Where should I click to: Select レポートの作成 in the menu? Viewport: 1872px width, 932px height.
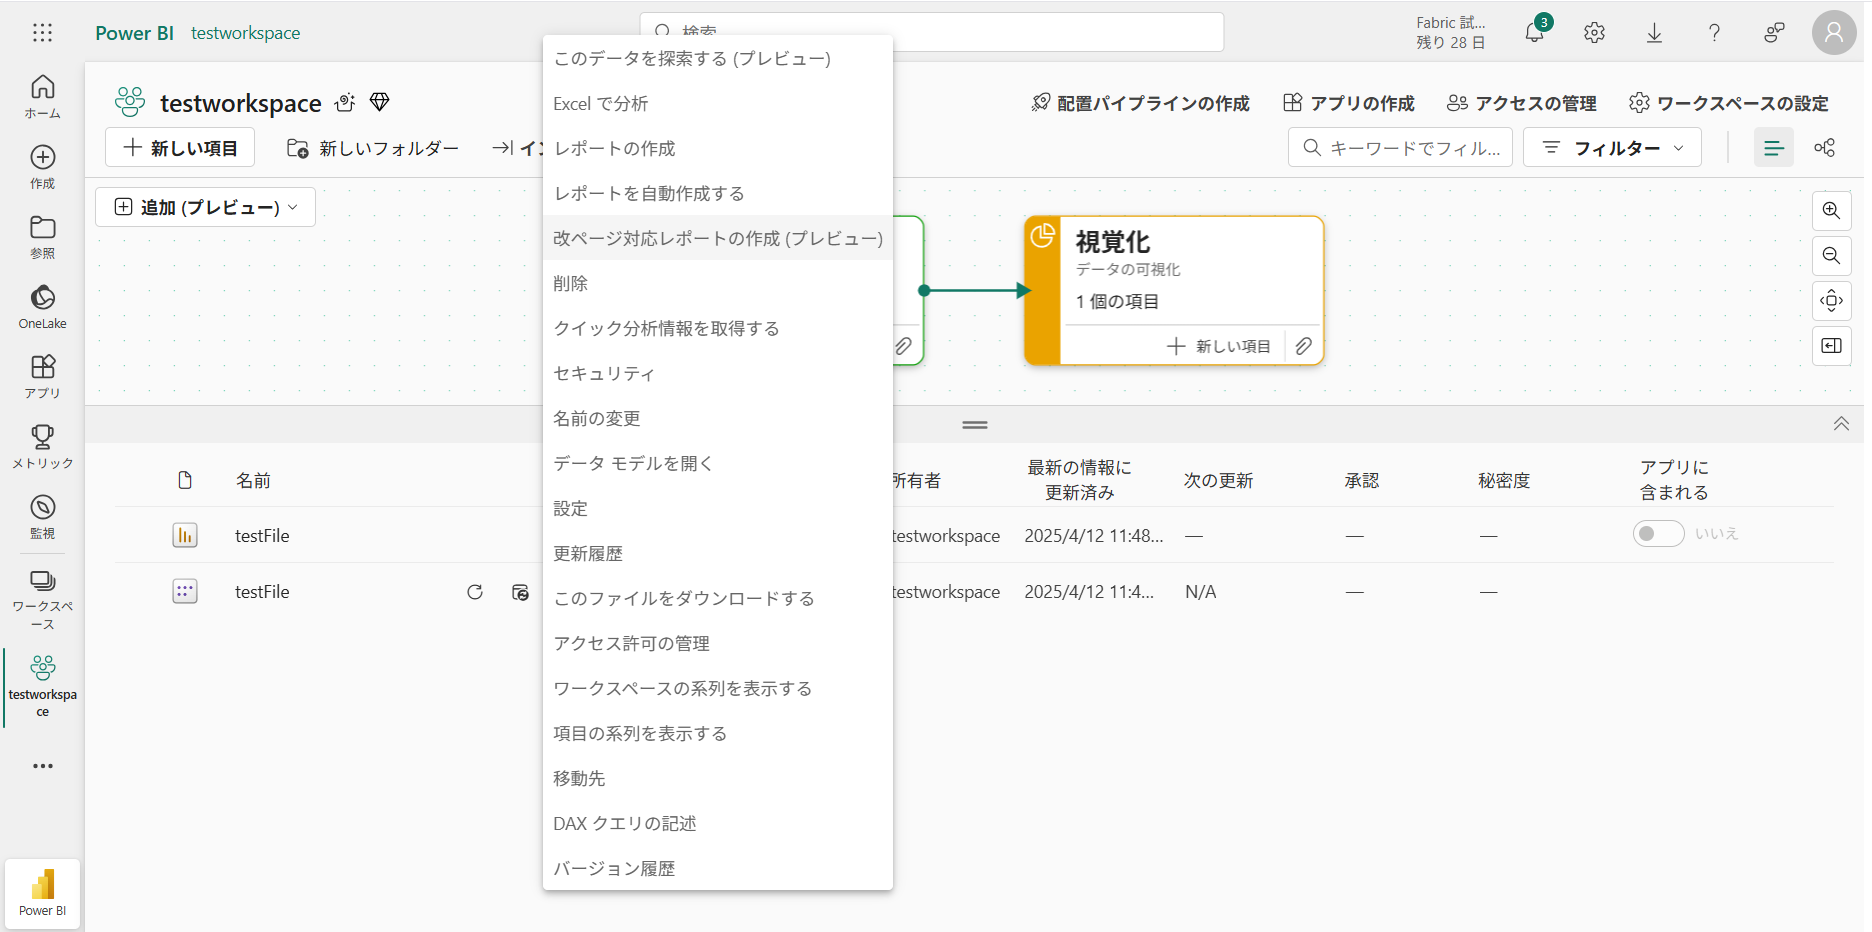point(718,148)
